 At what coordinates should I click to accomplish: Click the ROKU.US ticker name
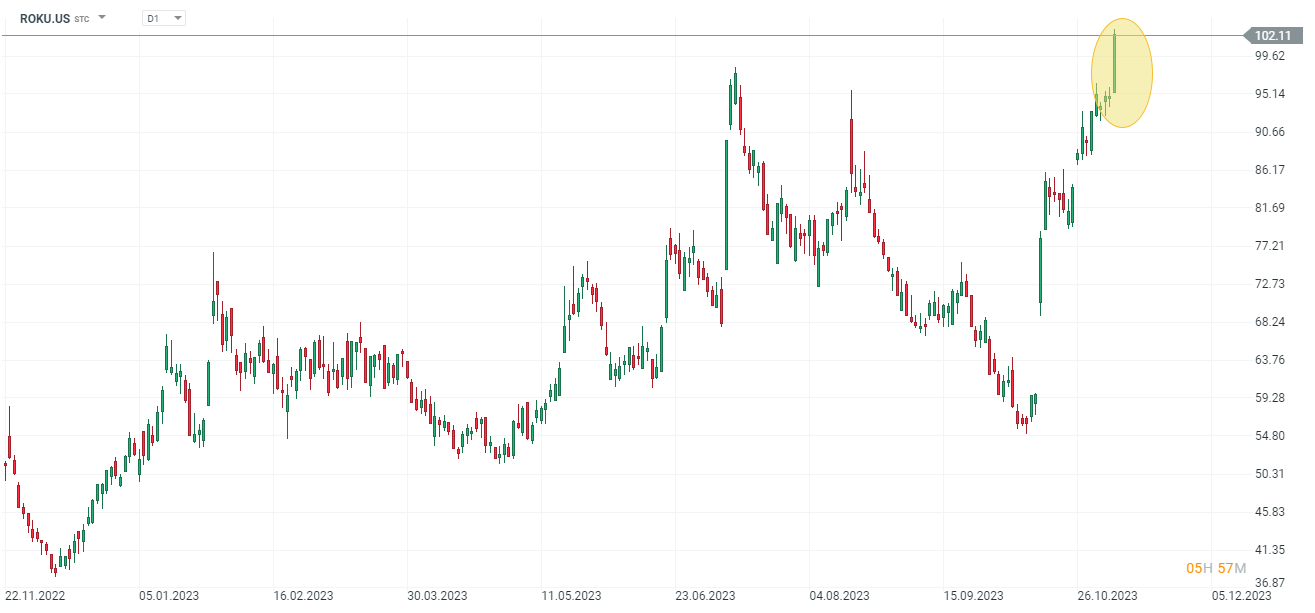[x=45, y=18]
